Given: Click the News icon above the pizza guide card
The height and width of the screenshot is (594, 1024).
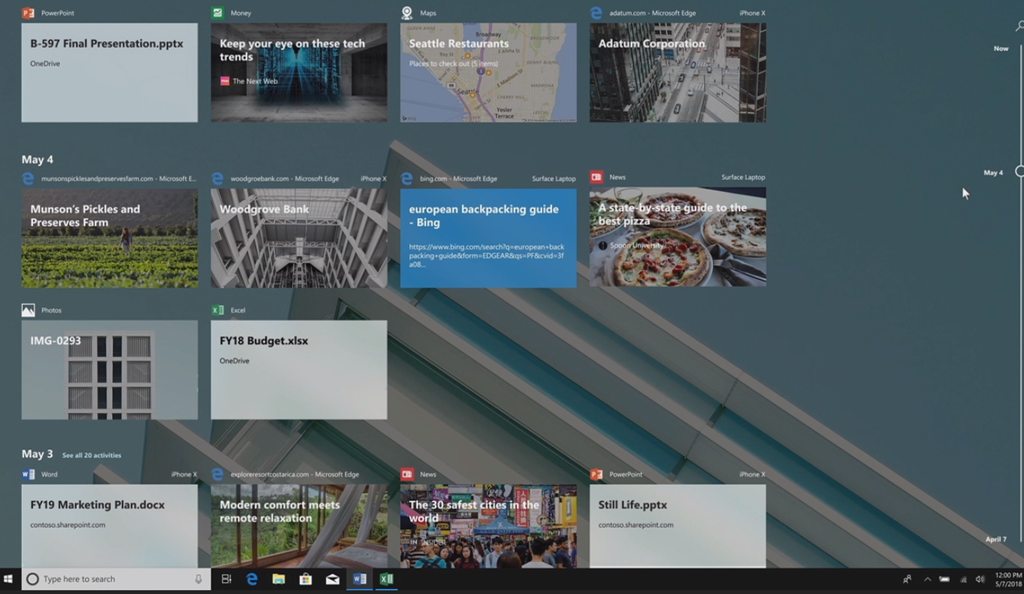Looking at the screenshot, I should [596, 177].
